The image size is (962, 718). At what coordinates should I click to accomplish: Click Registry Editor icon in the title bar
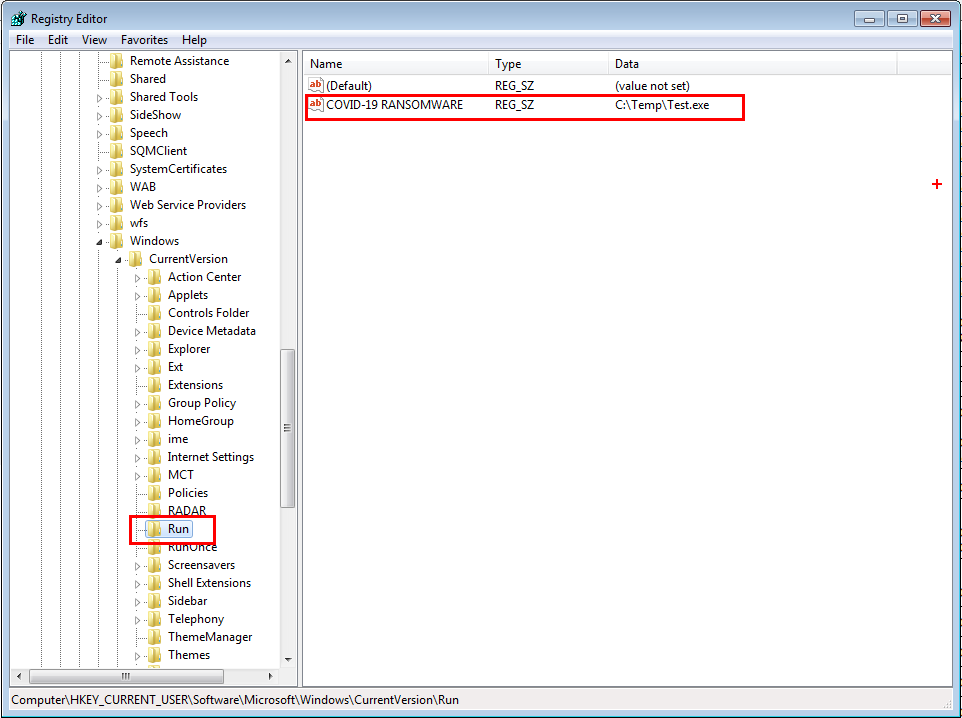pyautogui.click(x=19, y=18)
